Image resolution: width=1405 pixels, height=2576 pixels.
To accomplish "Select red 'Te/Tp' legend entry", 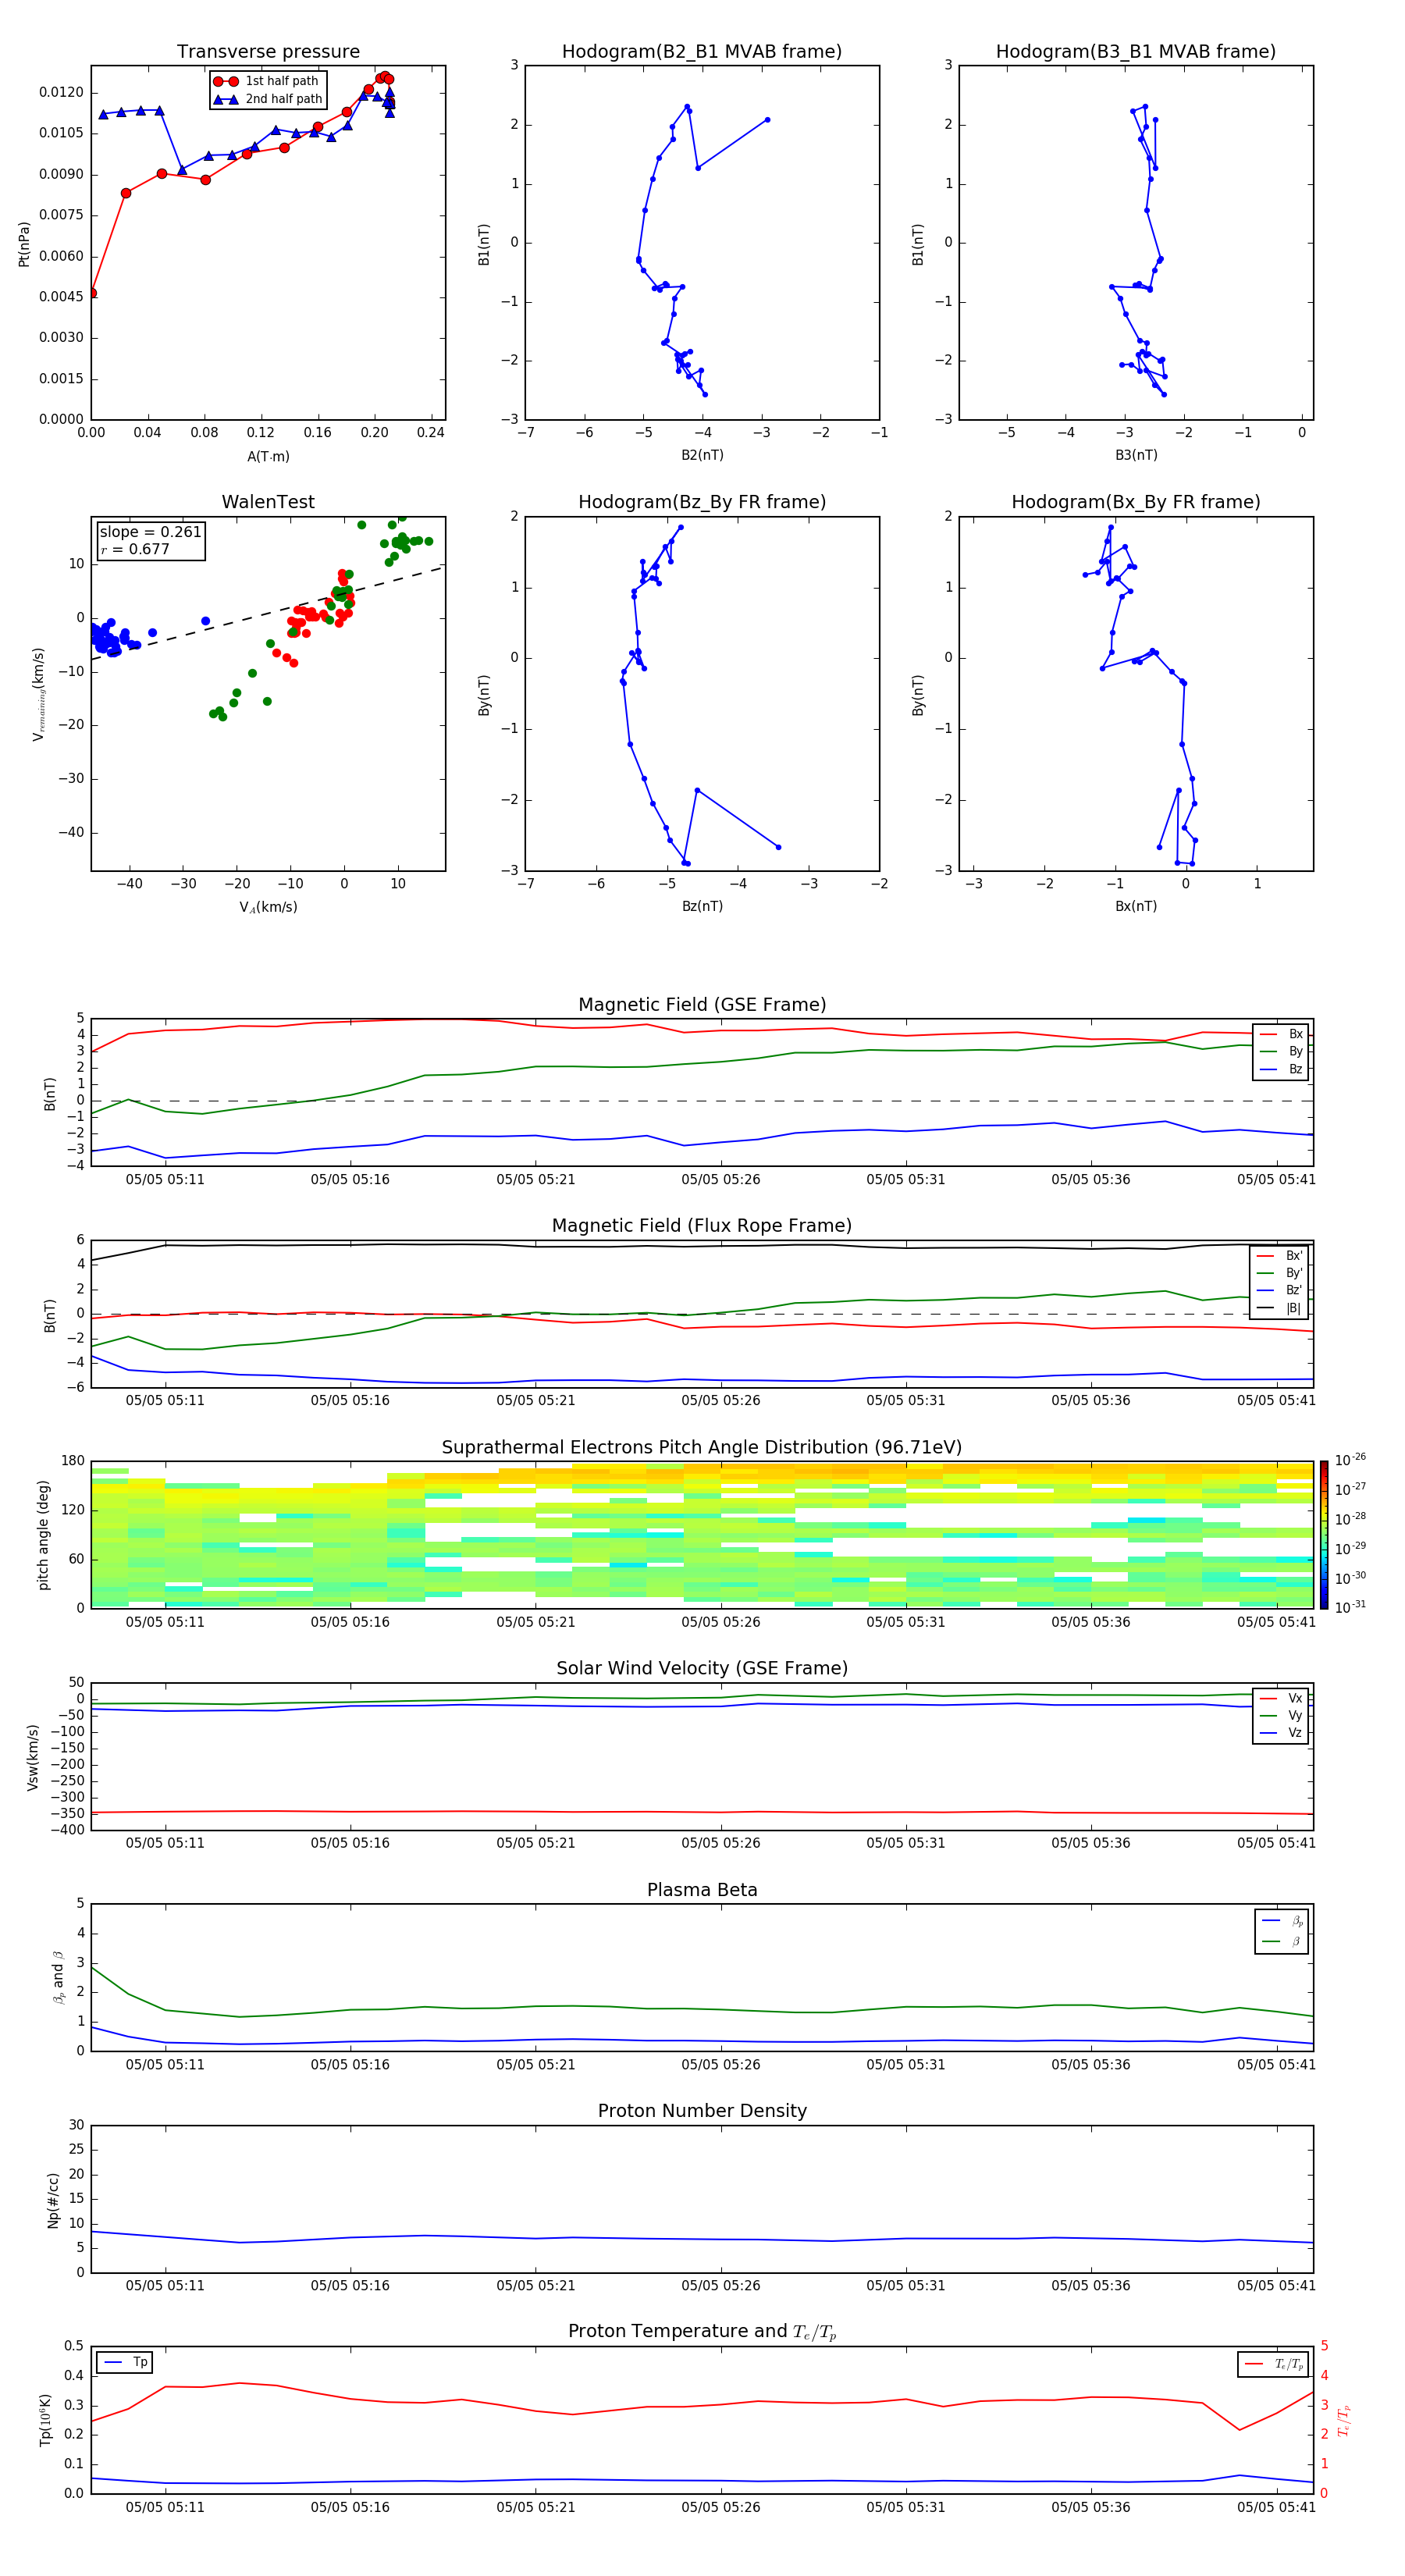I will point(1274,2364).
